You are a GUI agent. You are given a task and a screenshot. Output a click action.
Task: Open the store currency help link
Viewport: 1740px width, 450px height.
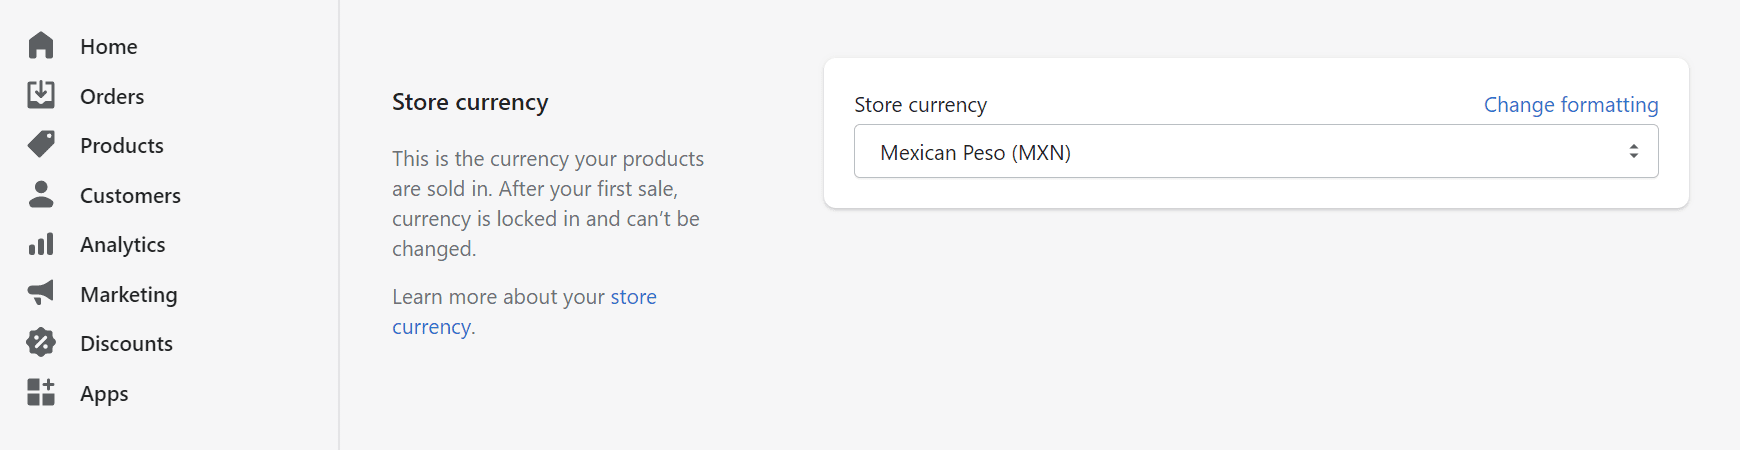633,297
